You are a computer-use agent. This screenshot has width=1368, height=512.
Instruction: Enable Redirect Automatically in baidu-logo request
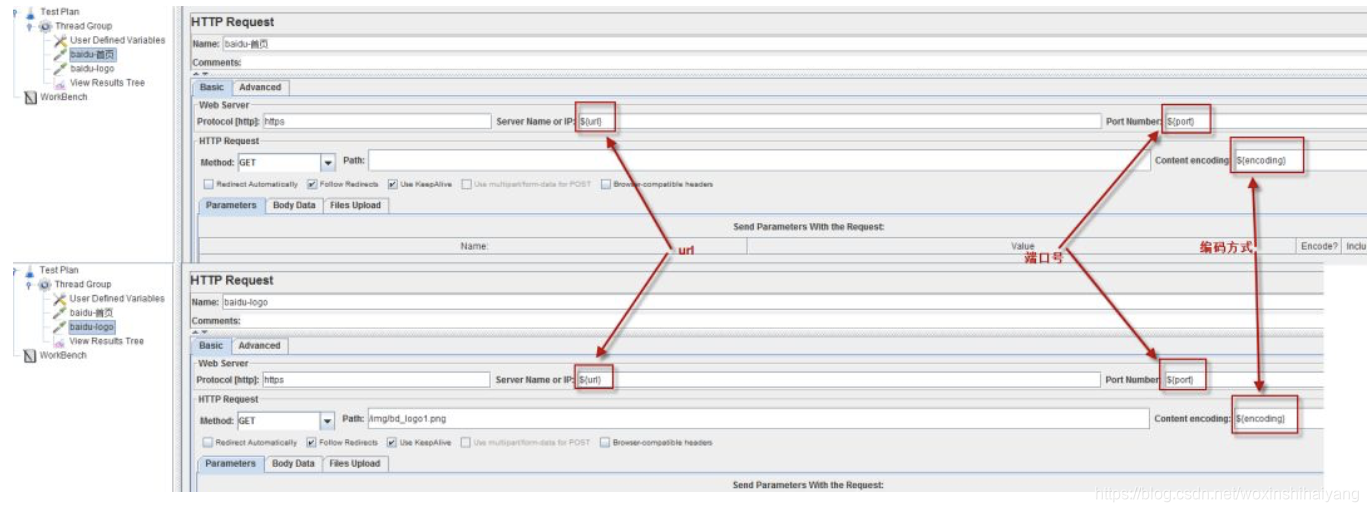coord(208,442)
